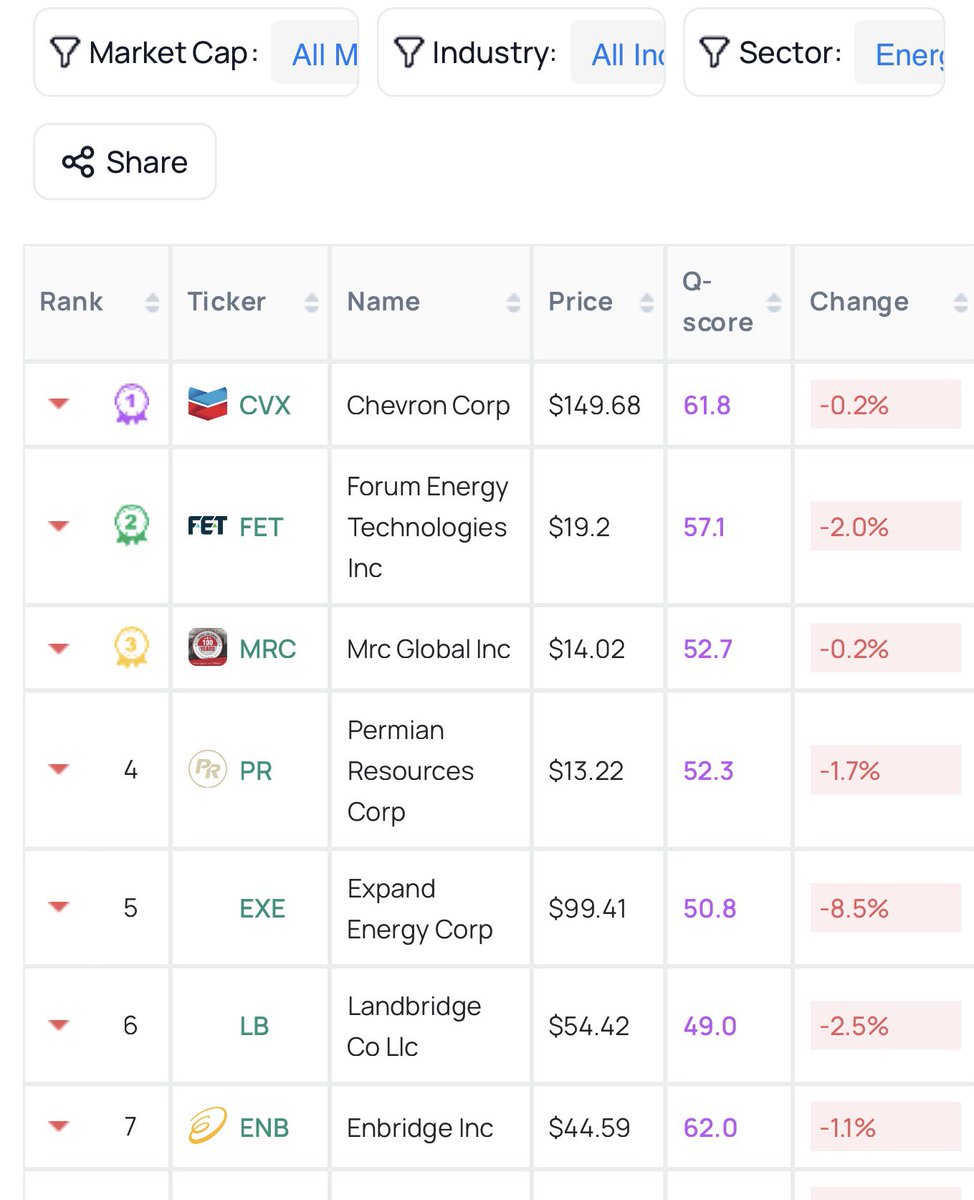
Task: Click the -2.0% change value
Action: [853, 527]
